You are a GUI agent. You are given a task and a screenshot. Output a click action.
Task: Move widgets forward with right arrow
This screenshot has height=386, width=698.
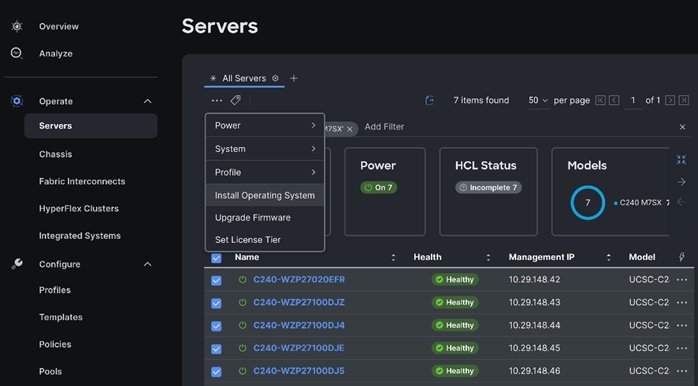pos(681,182)
